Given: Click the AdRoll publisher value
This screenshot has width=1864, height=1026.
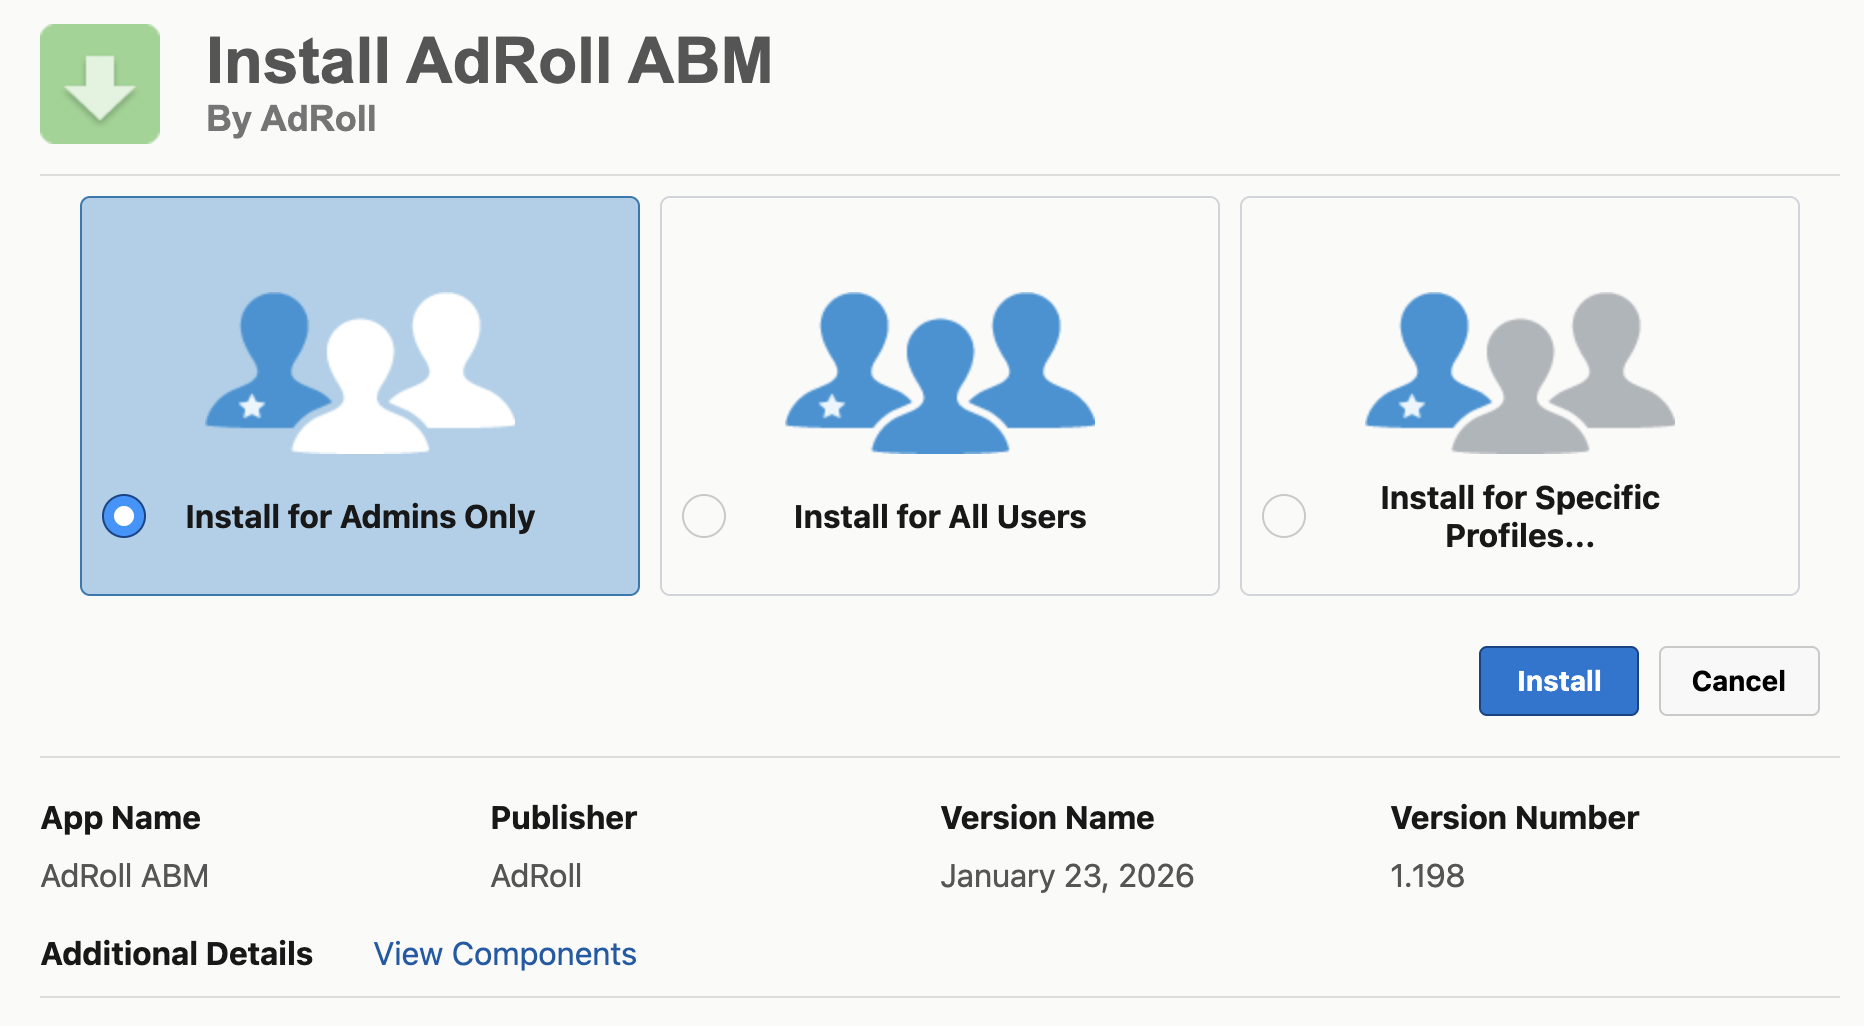Looking at the screenshot, I should 536,876.
